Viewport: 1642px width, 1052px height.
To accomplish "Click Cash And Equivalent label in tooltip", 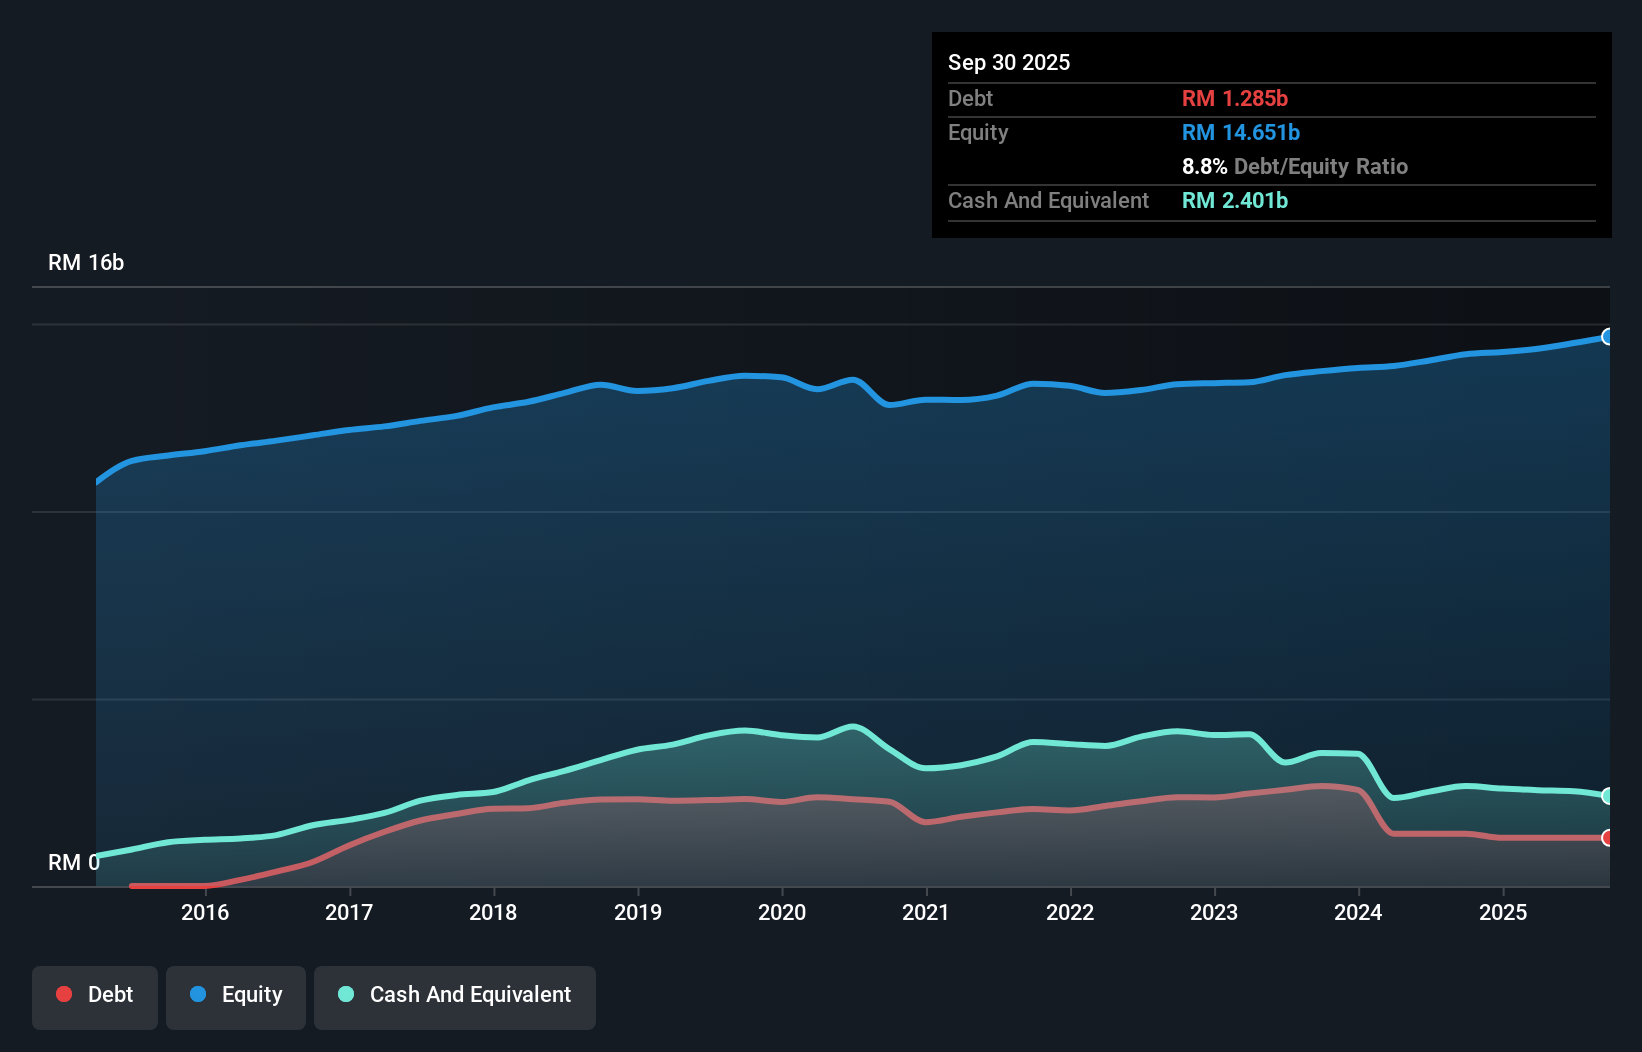I will 1048,200.
